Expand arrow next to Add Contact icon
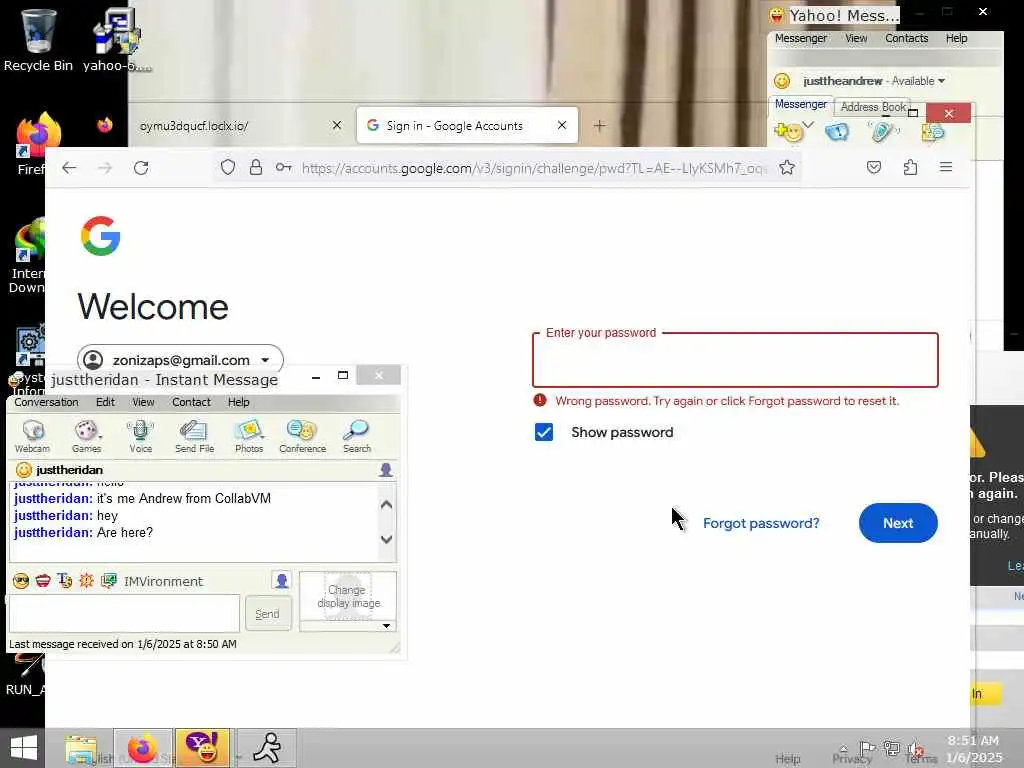 (808, 125)
